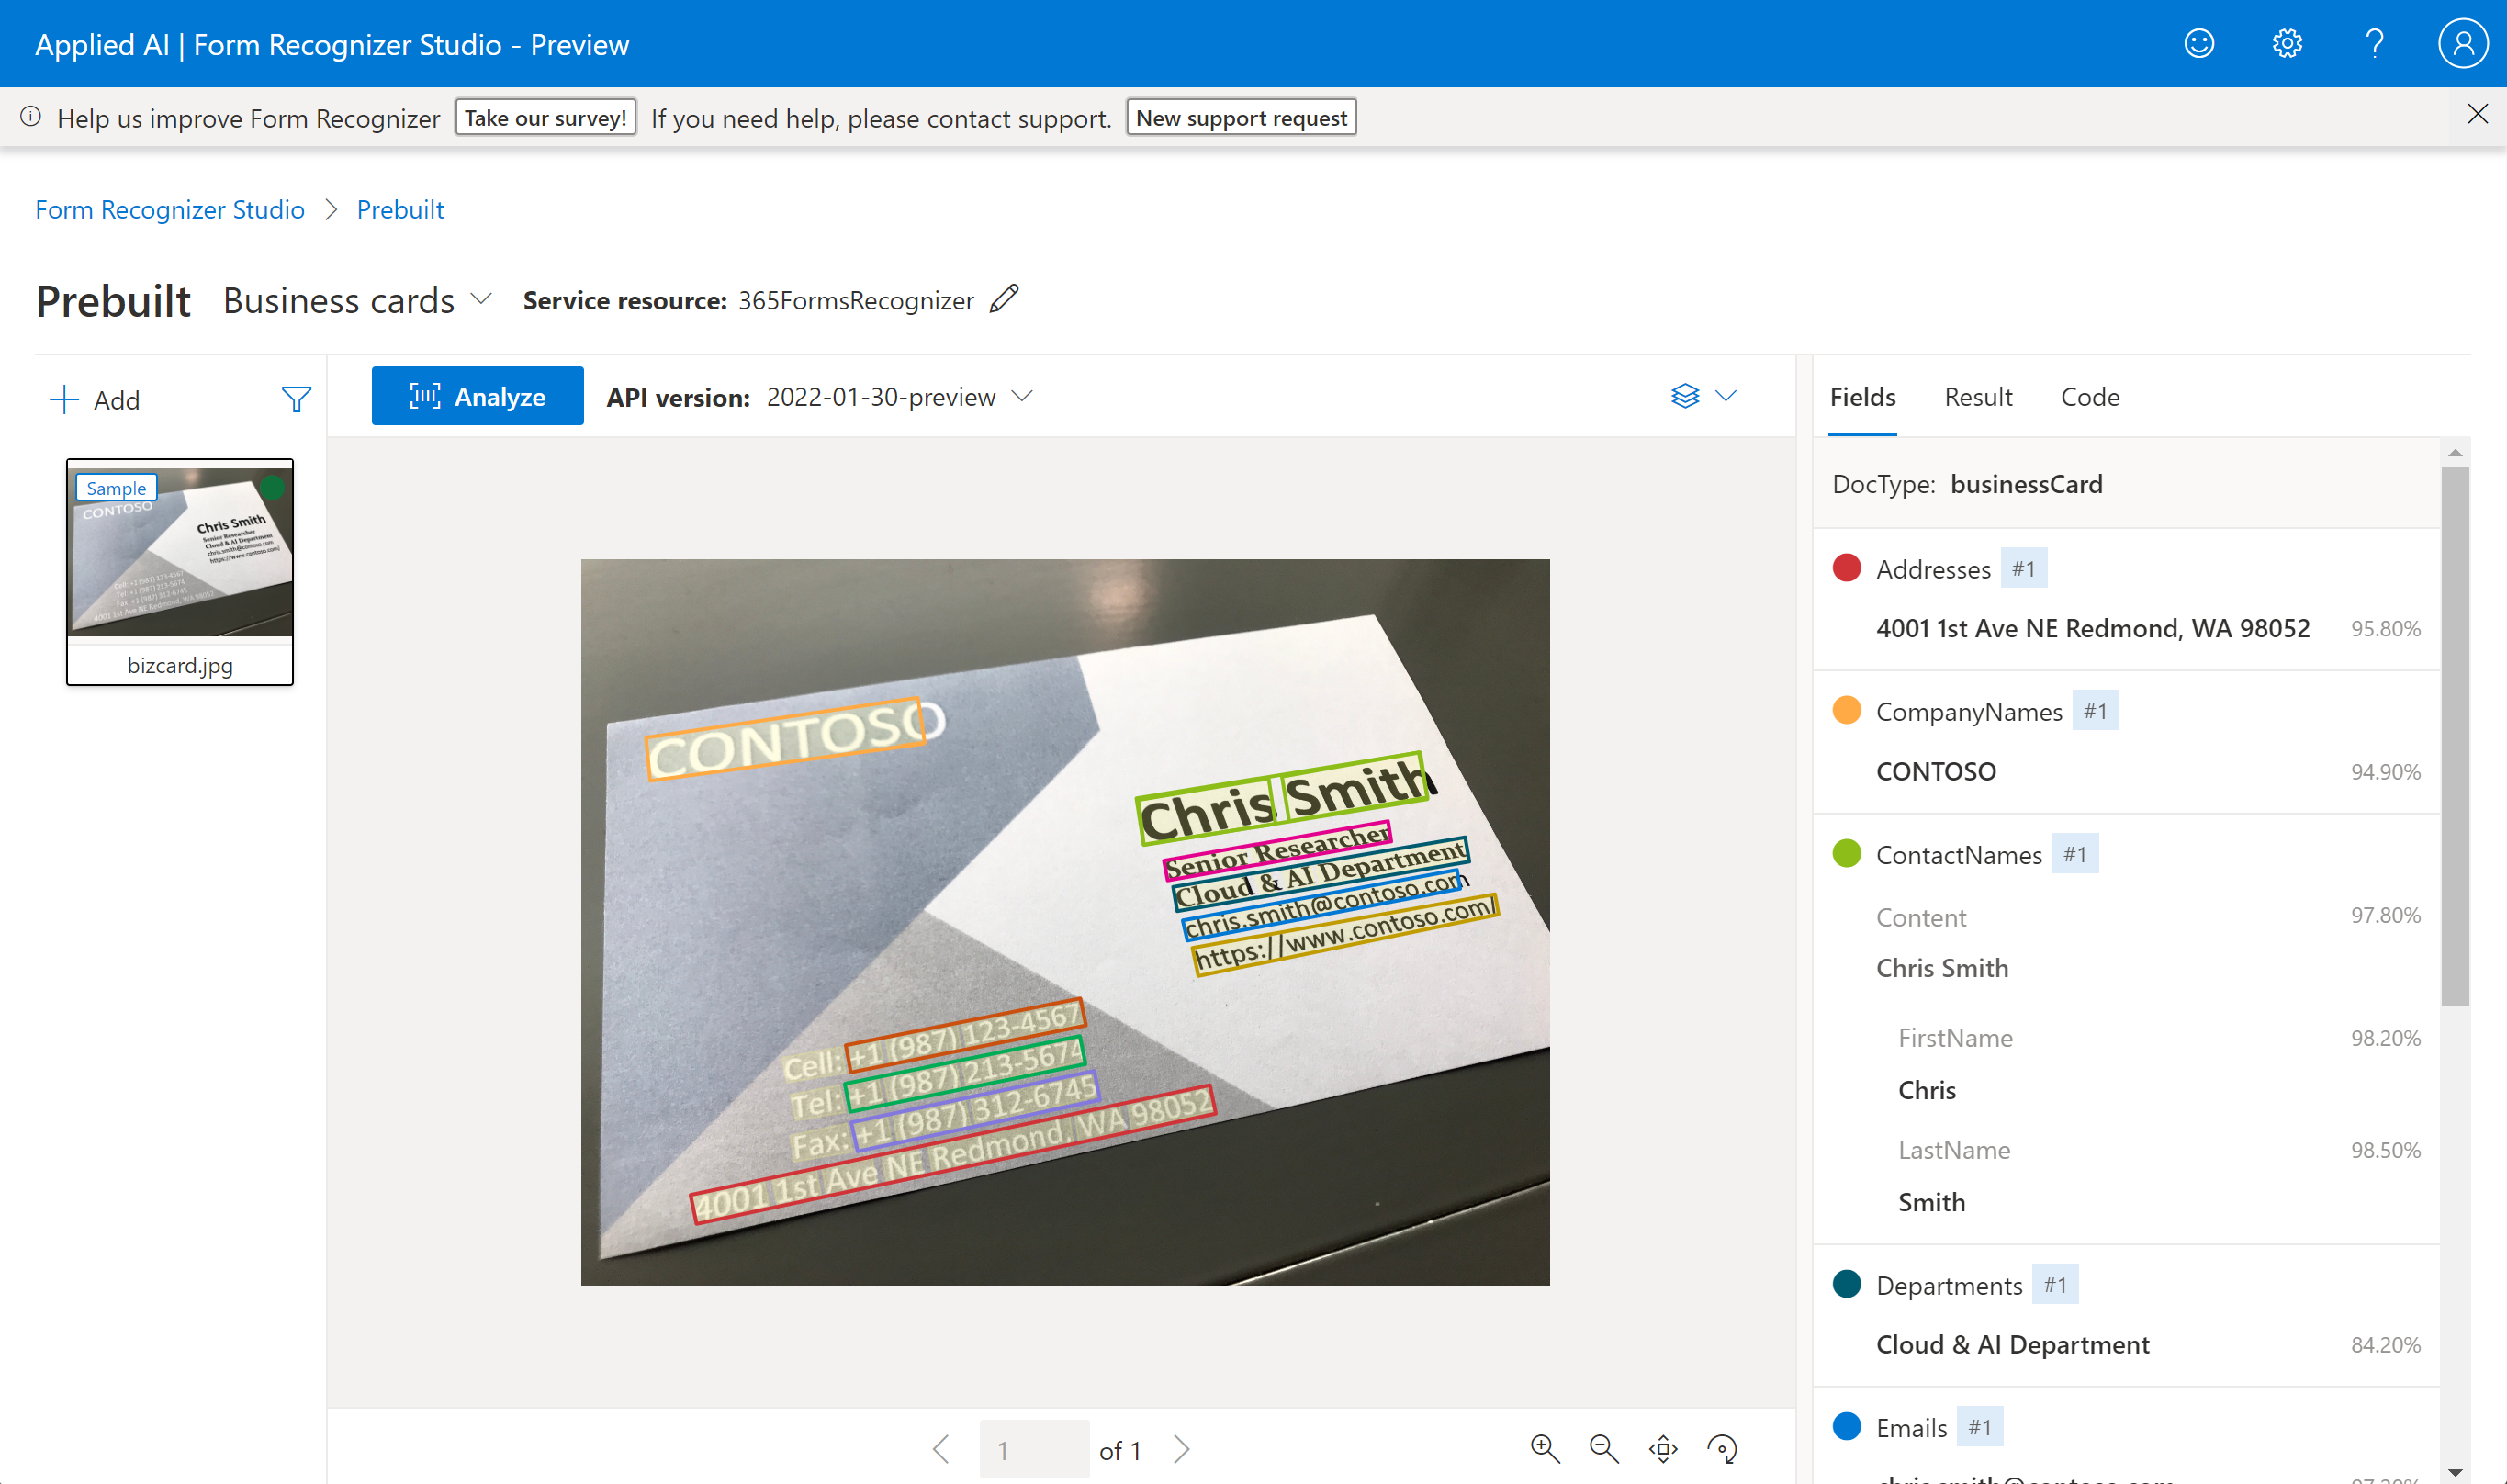The height and width of the screenshot is (1484, 2507).
Task: Click the orange CompanyNames color dot
Action: point(1846,711)
